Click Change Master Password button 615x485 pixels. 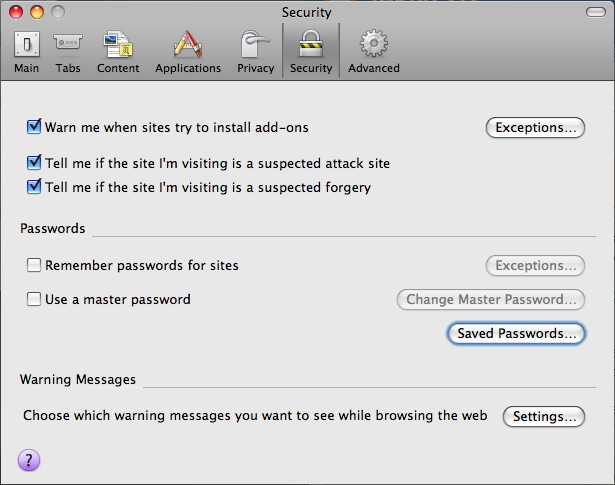coord(491,300)
